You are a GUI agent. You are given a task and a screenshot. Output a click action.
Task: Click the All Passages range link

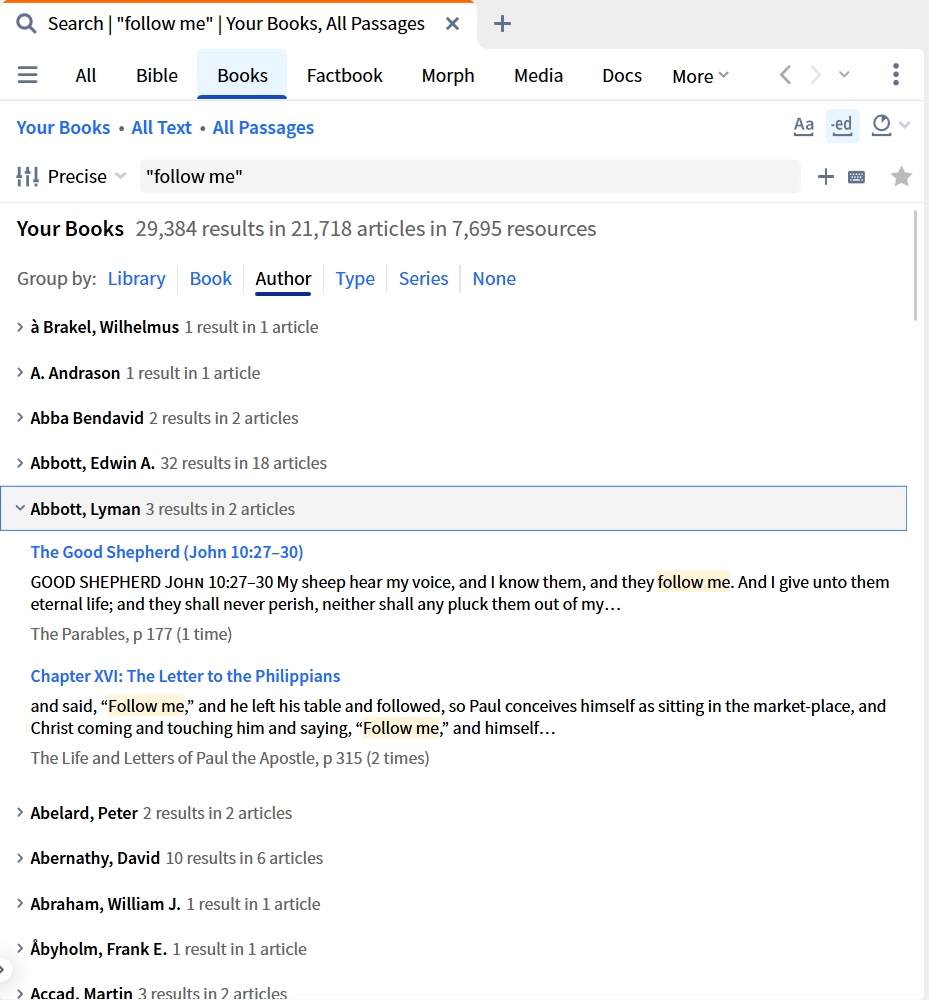pos(263,128)
